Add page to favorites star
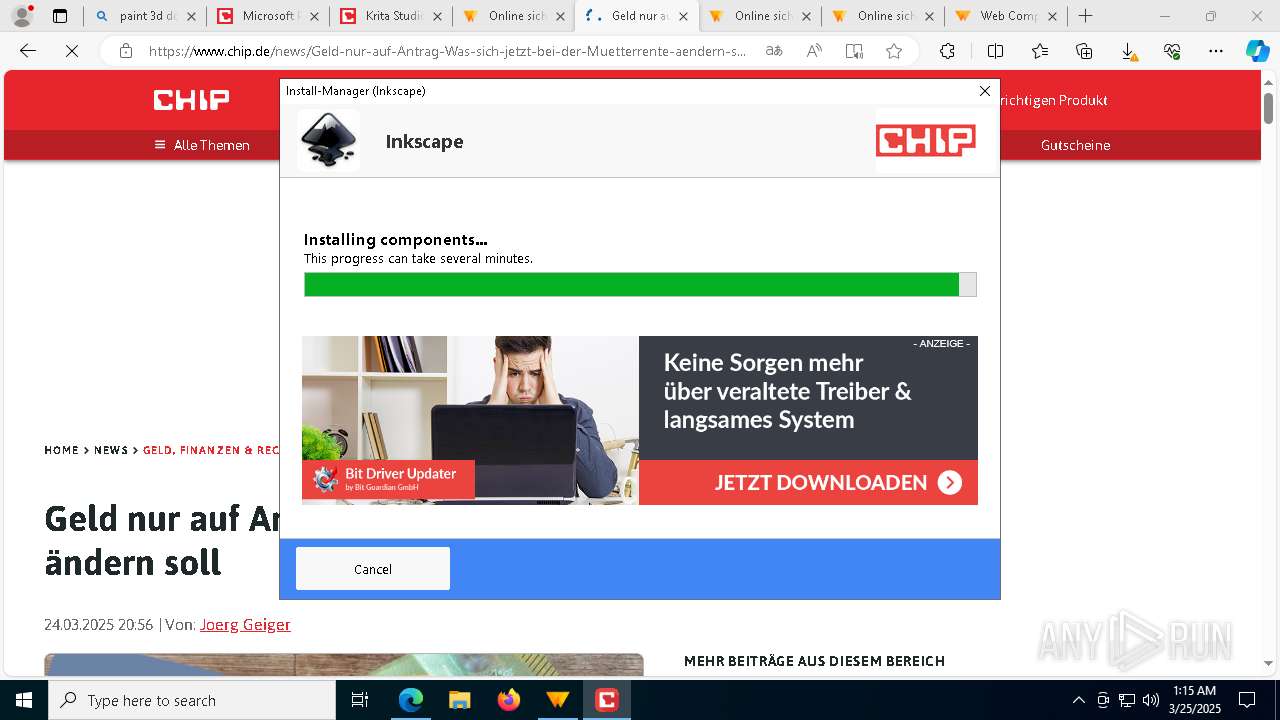Viewport: 1280px width, 720px height. 894,51
